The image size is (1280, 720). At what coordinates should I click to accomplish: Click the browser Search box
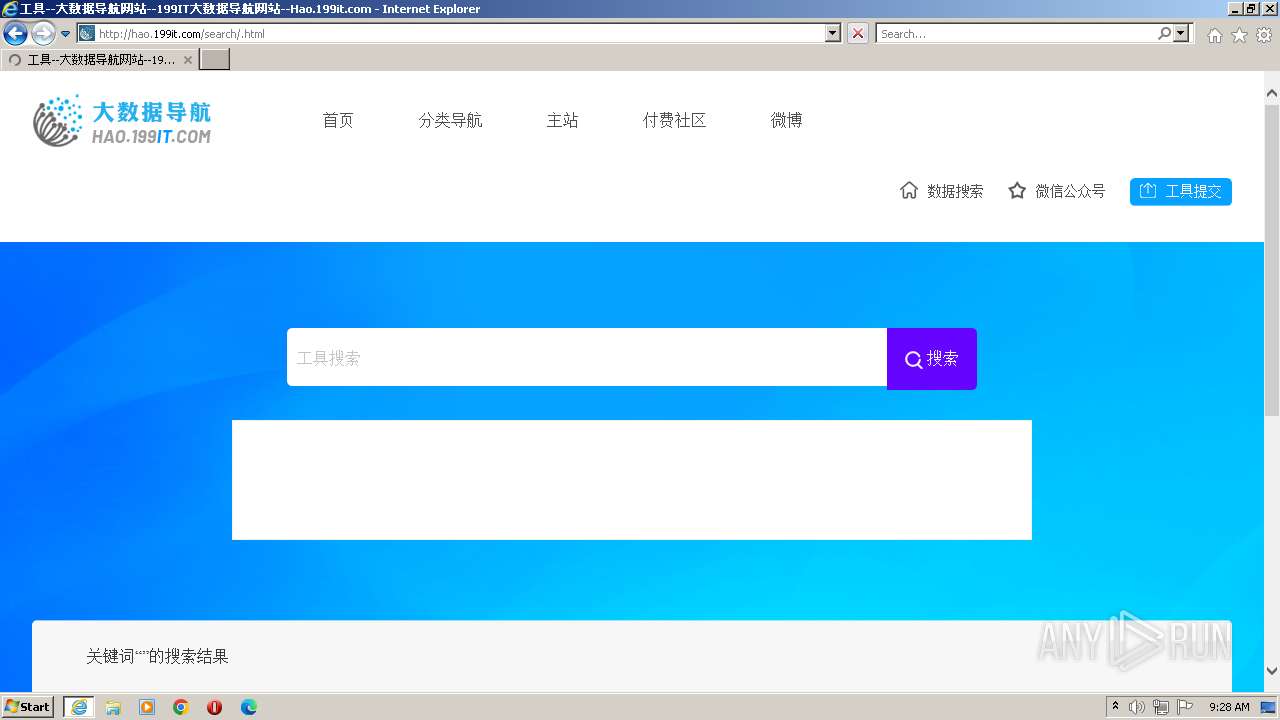point(1016,34)
